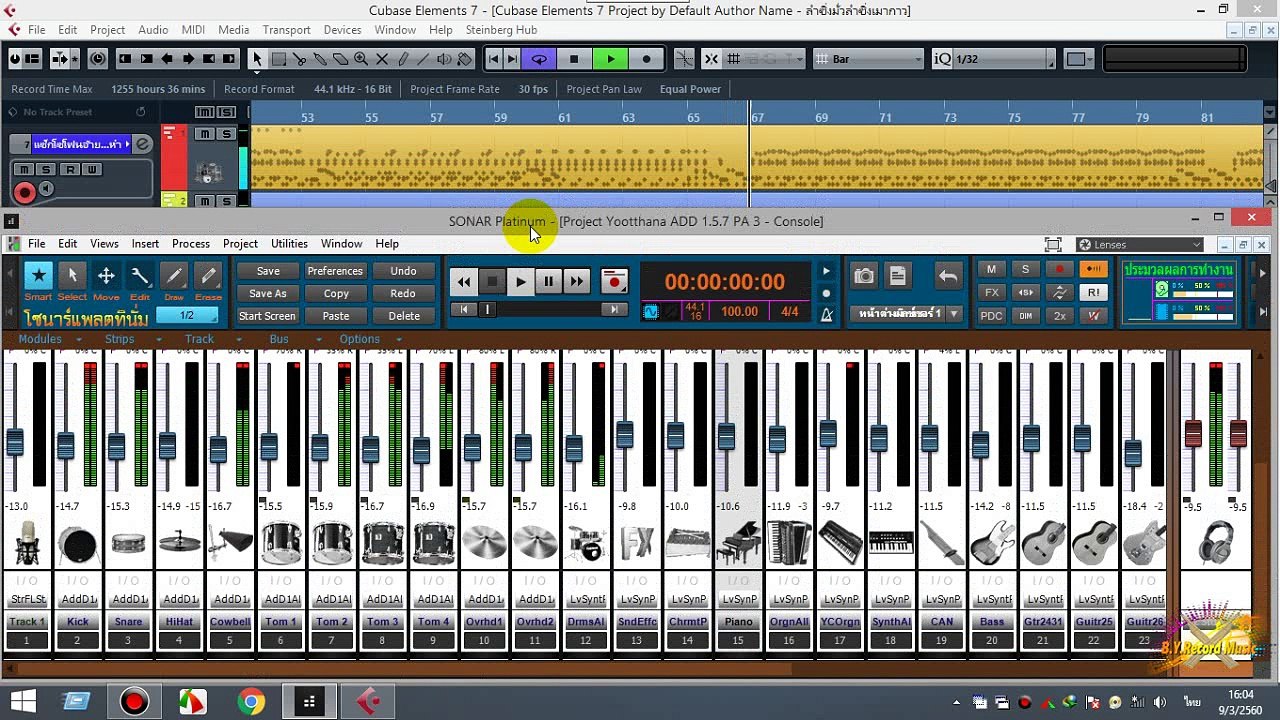Open the Lenses dropdown
Viewport: 1280px width, 720px height.
(x=1140, y=244)
